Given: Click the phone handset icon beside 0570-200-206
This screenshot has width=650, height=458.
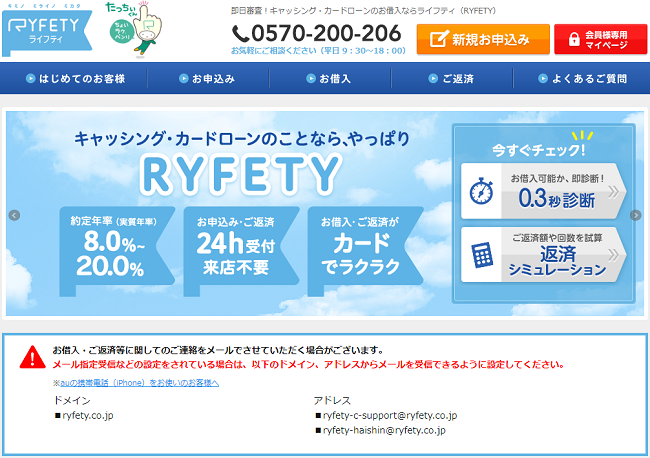Looking at the screenshot, I should coord(240,34).
